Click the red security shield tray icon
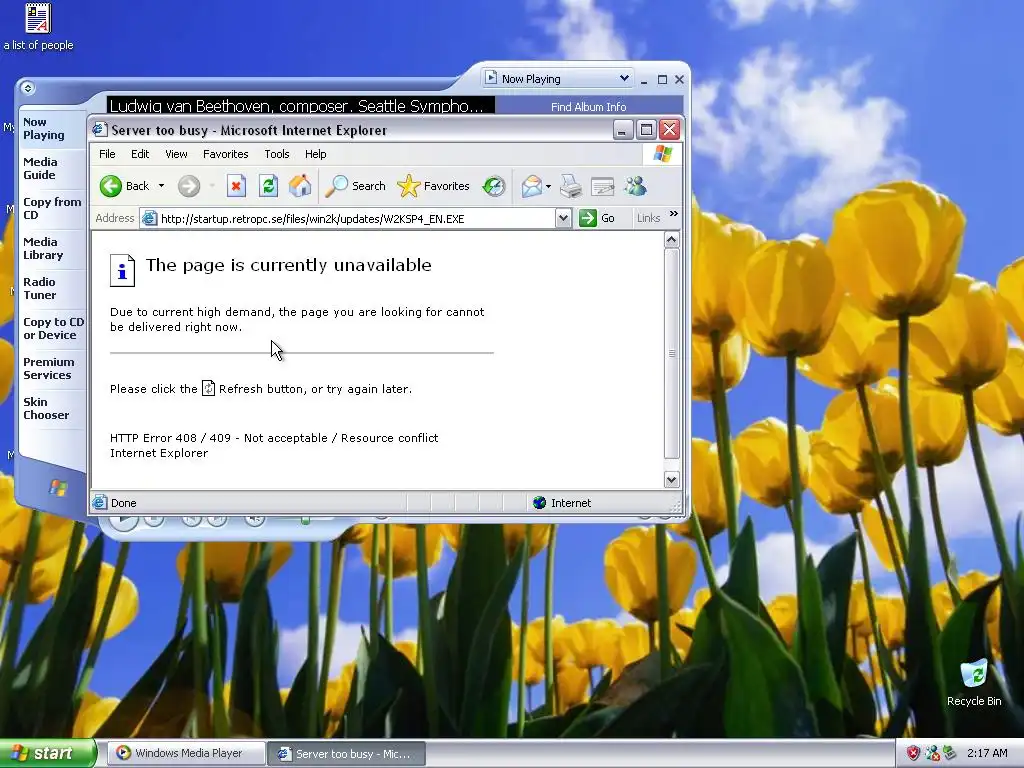Viewport: 1024px width, 768px height. click(913, 754)
